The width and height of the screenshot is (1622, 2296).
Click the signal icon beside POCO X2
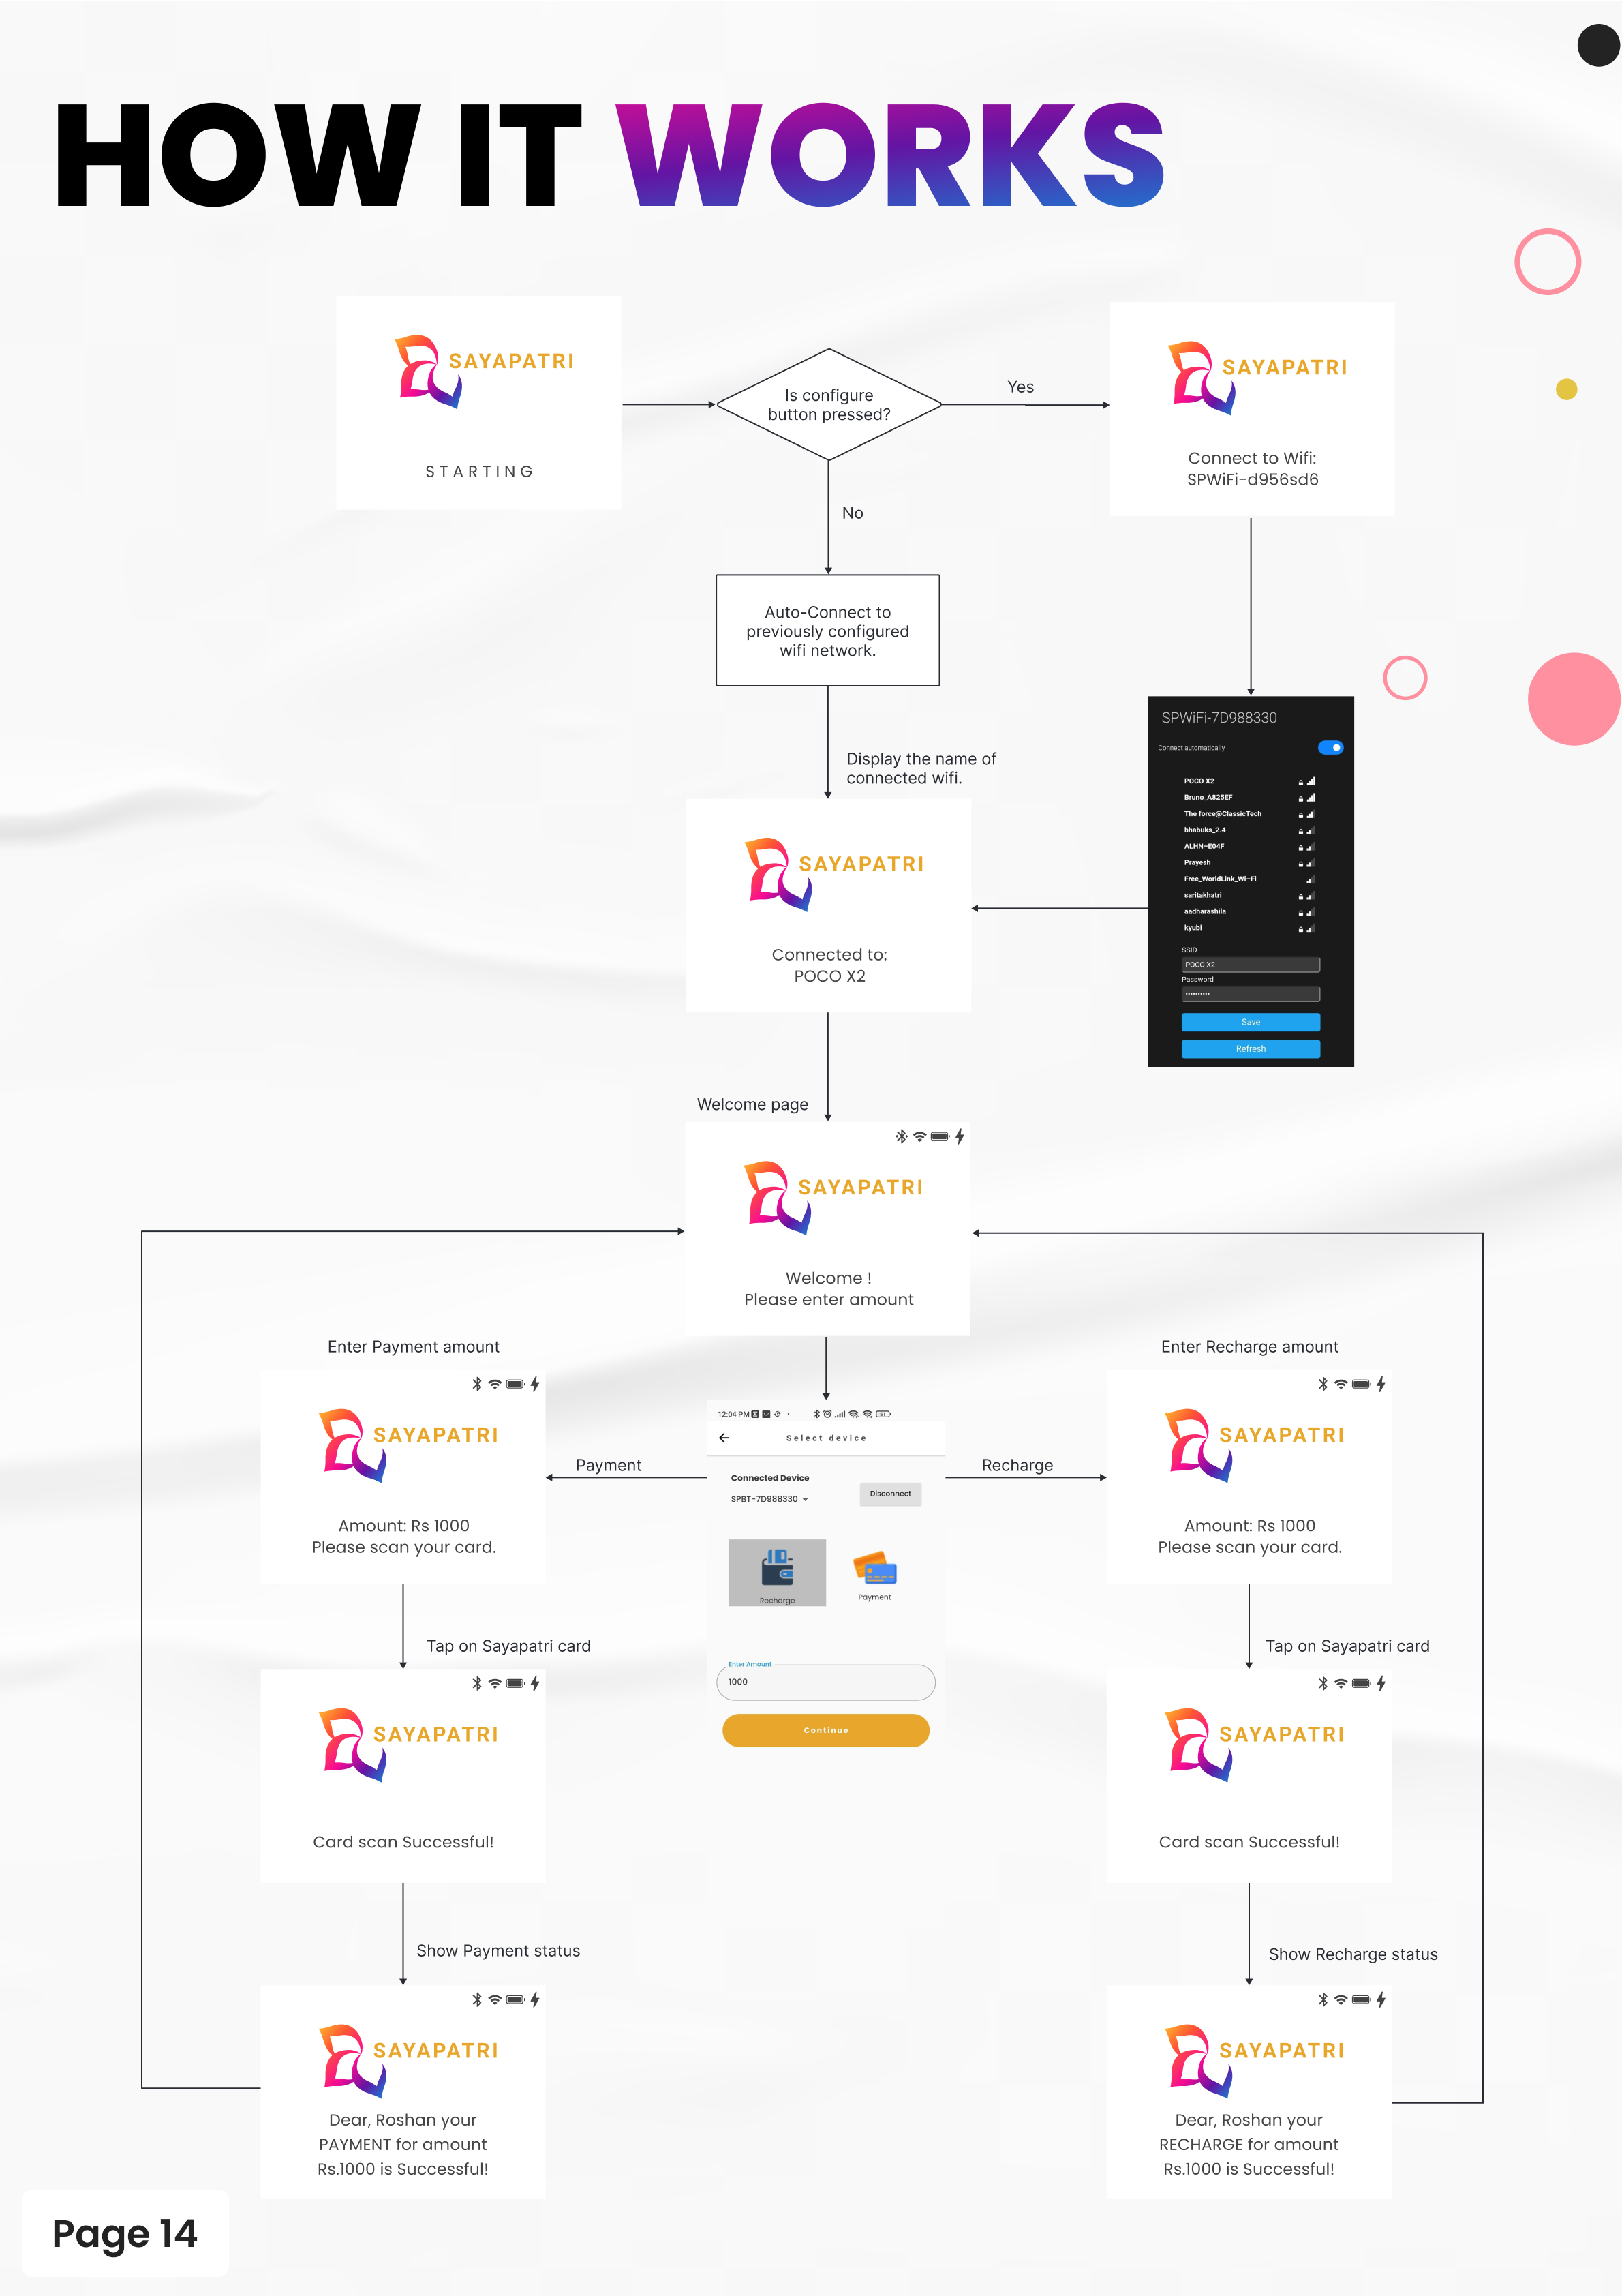(1311, 781)
